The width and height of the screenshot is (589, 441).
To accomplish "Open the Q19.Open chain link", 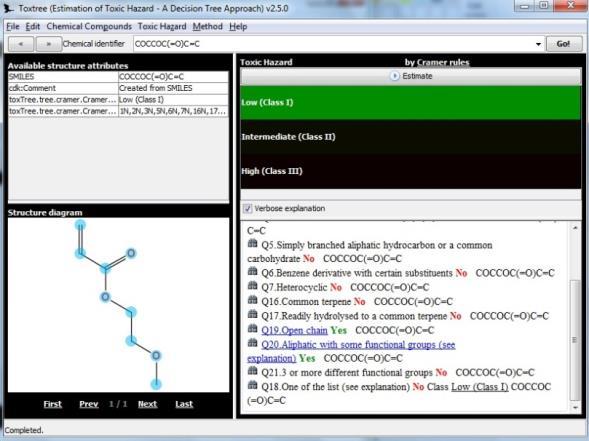I will click(294, 331).
